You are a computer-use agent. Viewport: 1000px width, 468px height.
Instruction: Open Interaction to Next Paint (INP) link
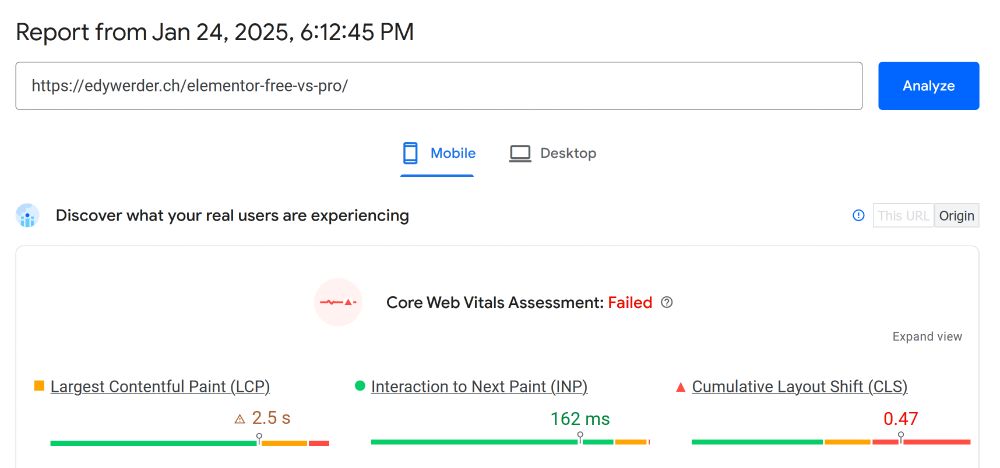[x=479, y=386]
